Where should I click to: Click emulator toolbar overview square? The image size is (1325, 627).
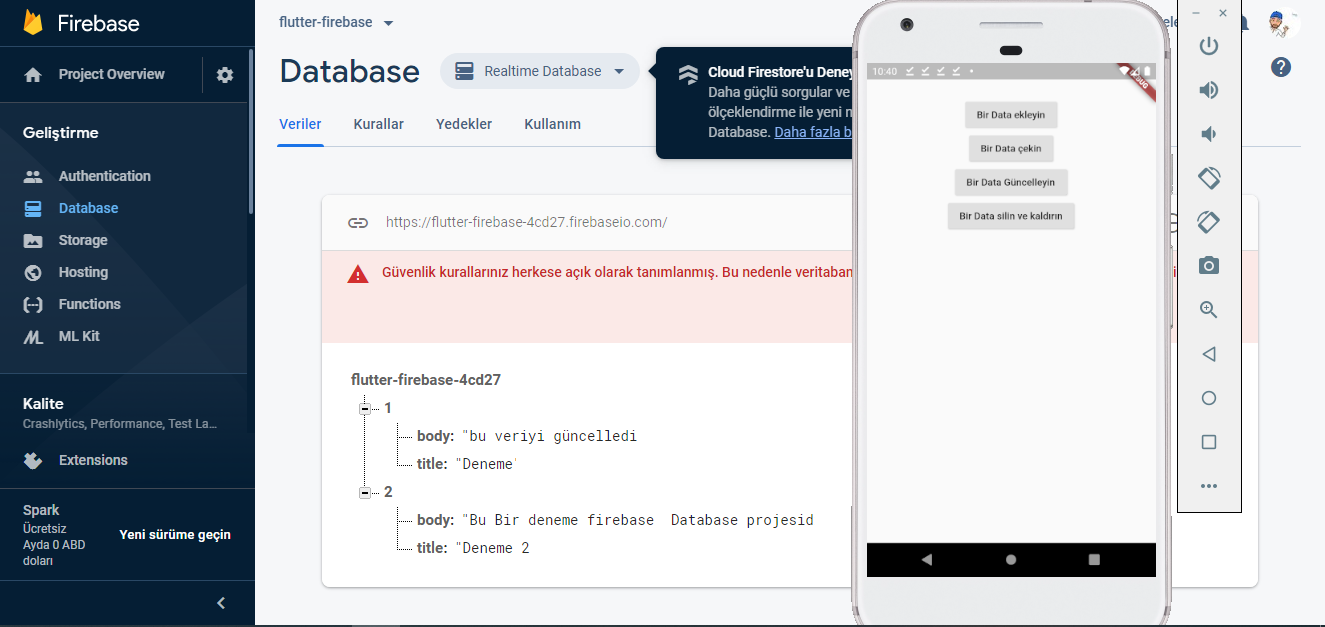1209,442
